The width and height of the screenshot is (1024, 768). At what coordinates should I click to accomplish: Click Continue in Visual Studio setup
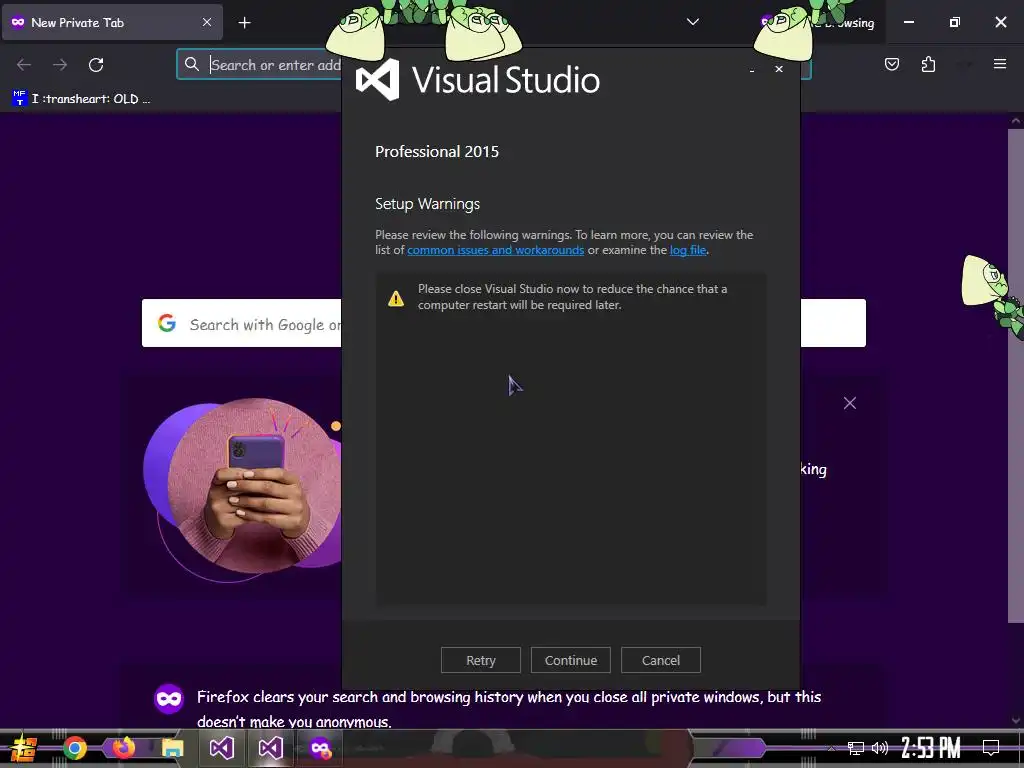[571, 660]
